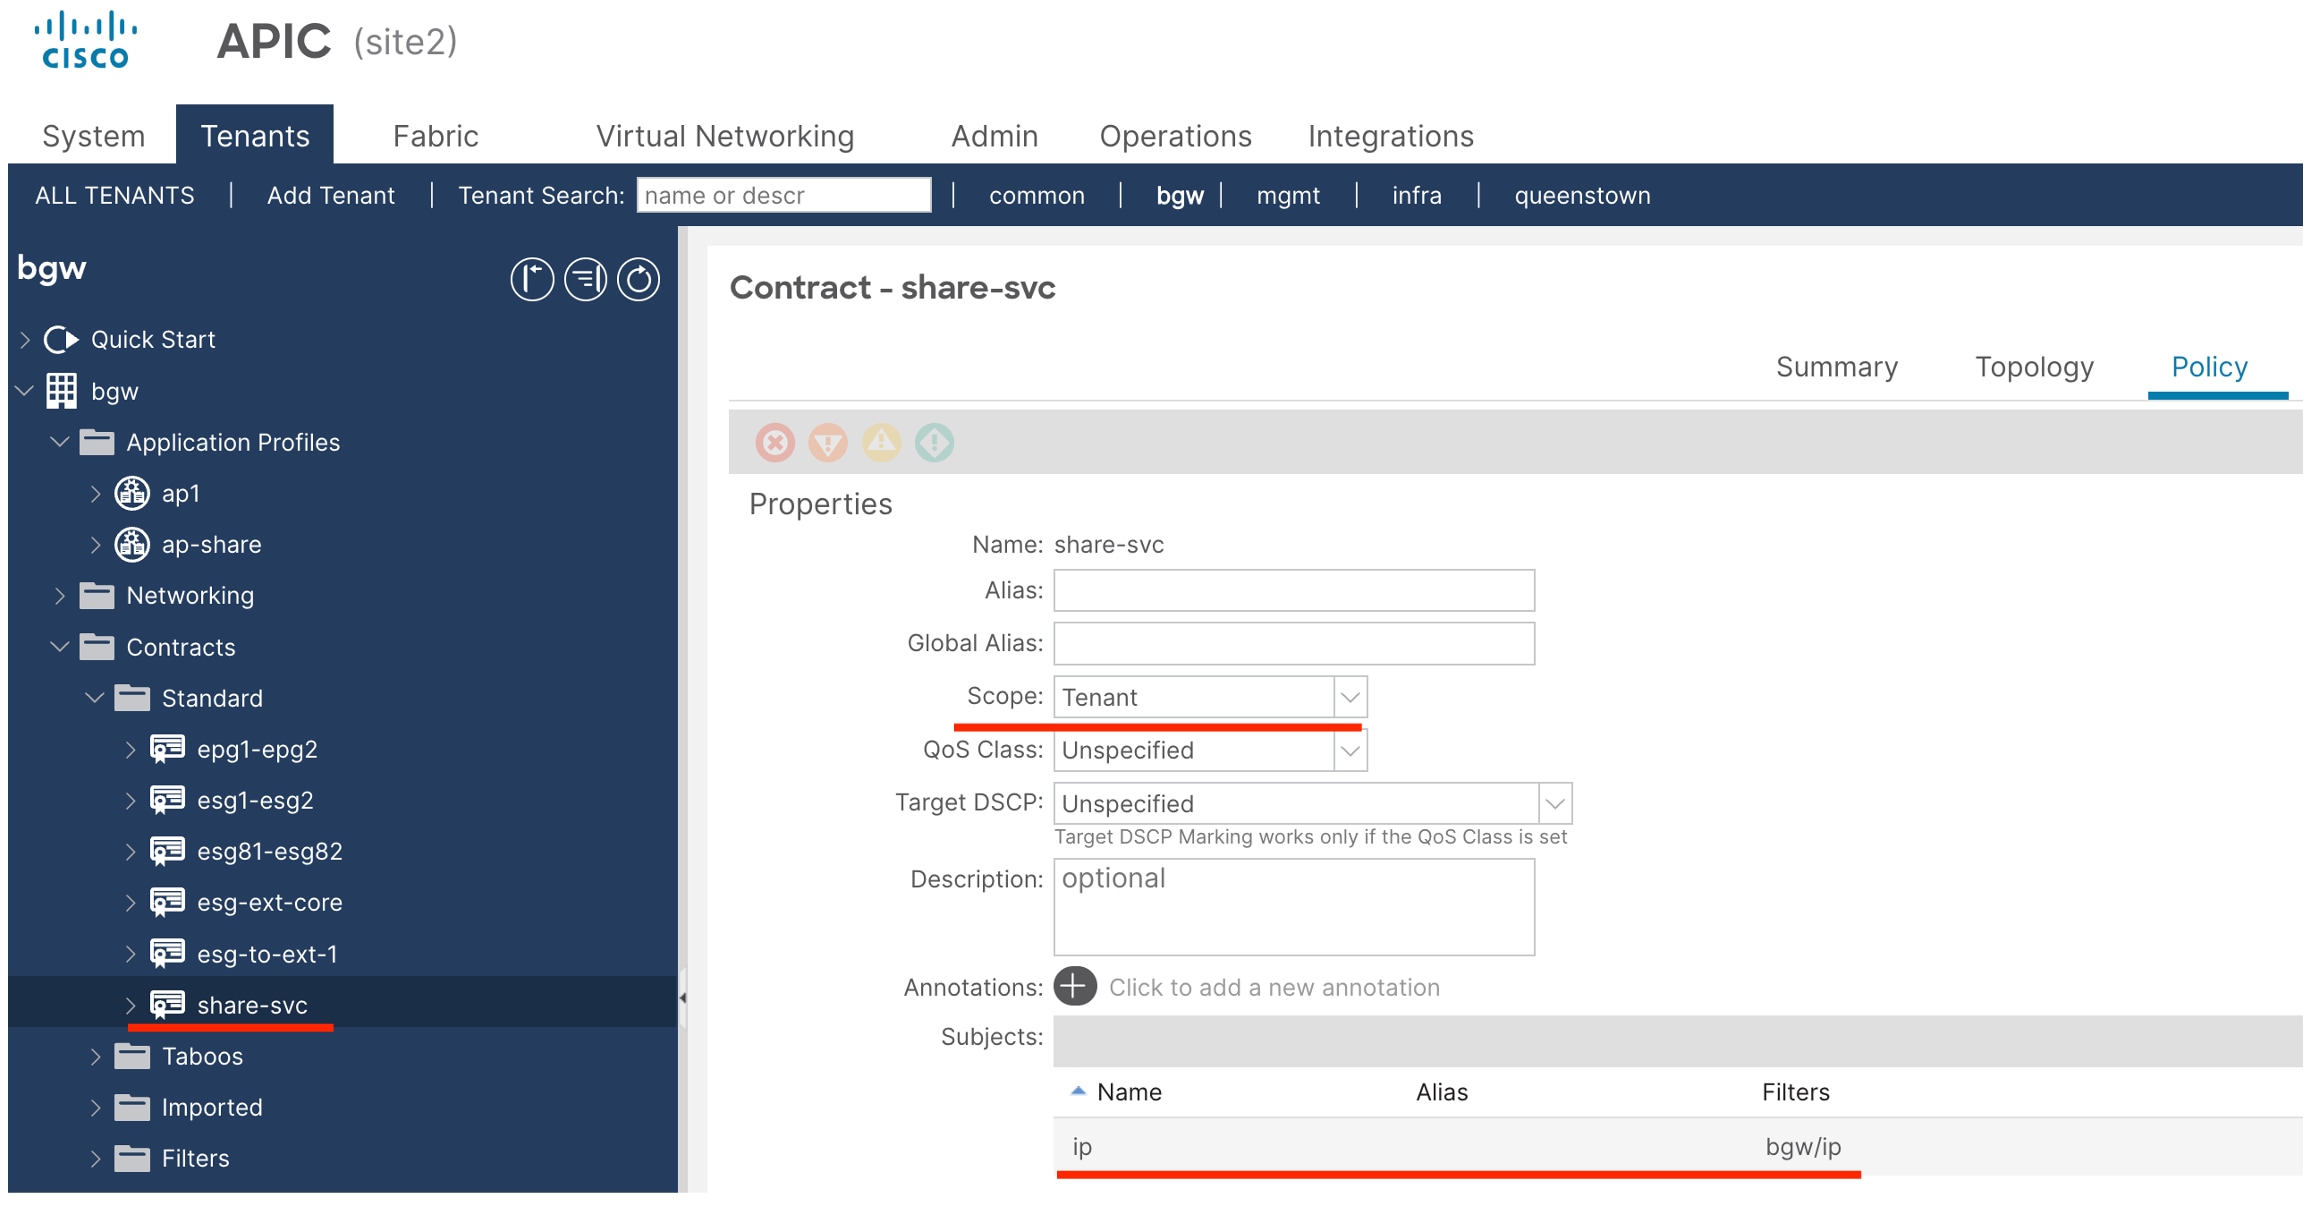
Task: Select the Taboos tree item
Action: (x=202, y=1055)
